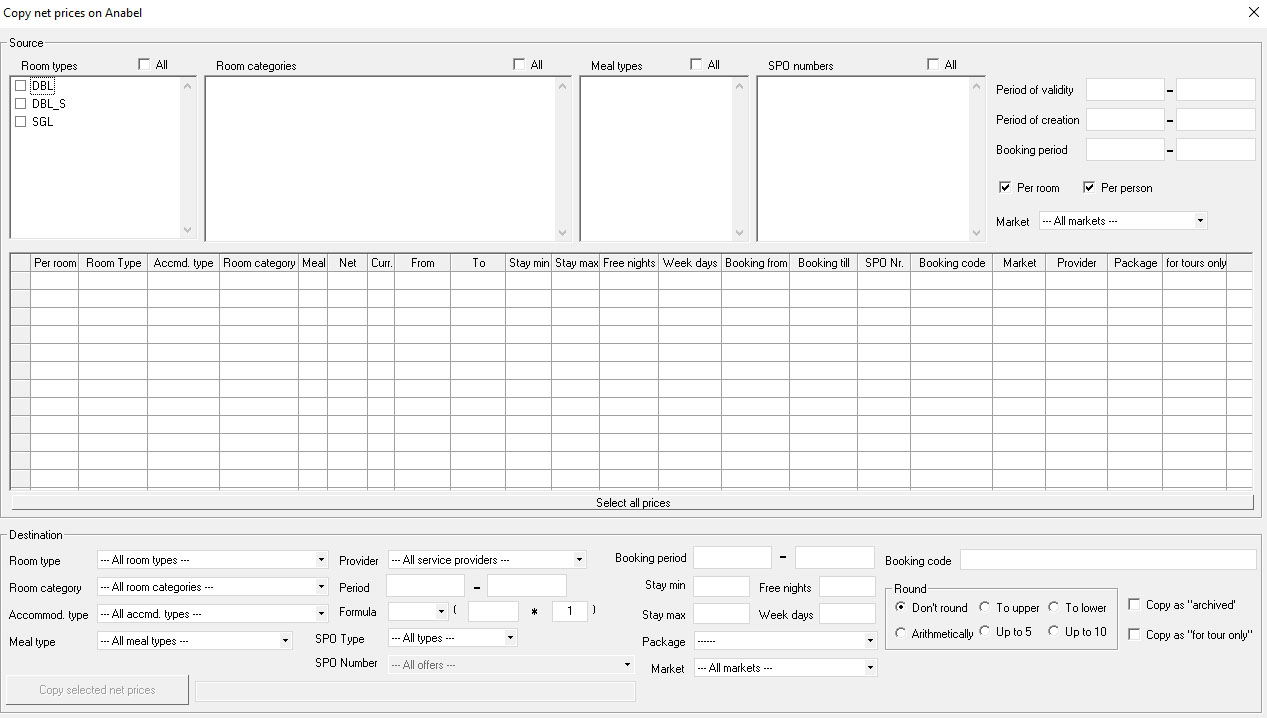The image size is (1267, 718).
Task: Click the Free nights input field
Action: [847, 586]
